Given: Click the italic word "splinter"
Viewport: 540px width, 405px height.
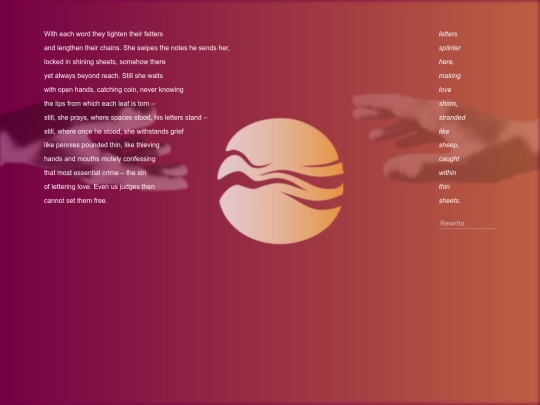Looking at the screenshot, I should [449, 48].
